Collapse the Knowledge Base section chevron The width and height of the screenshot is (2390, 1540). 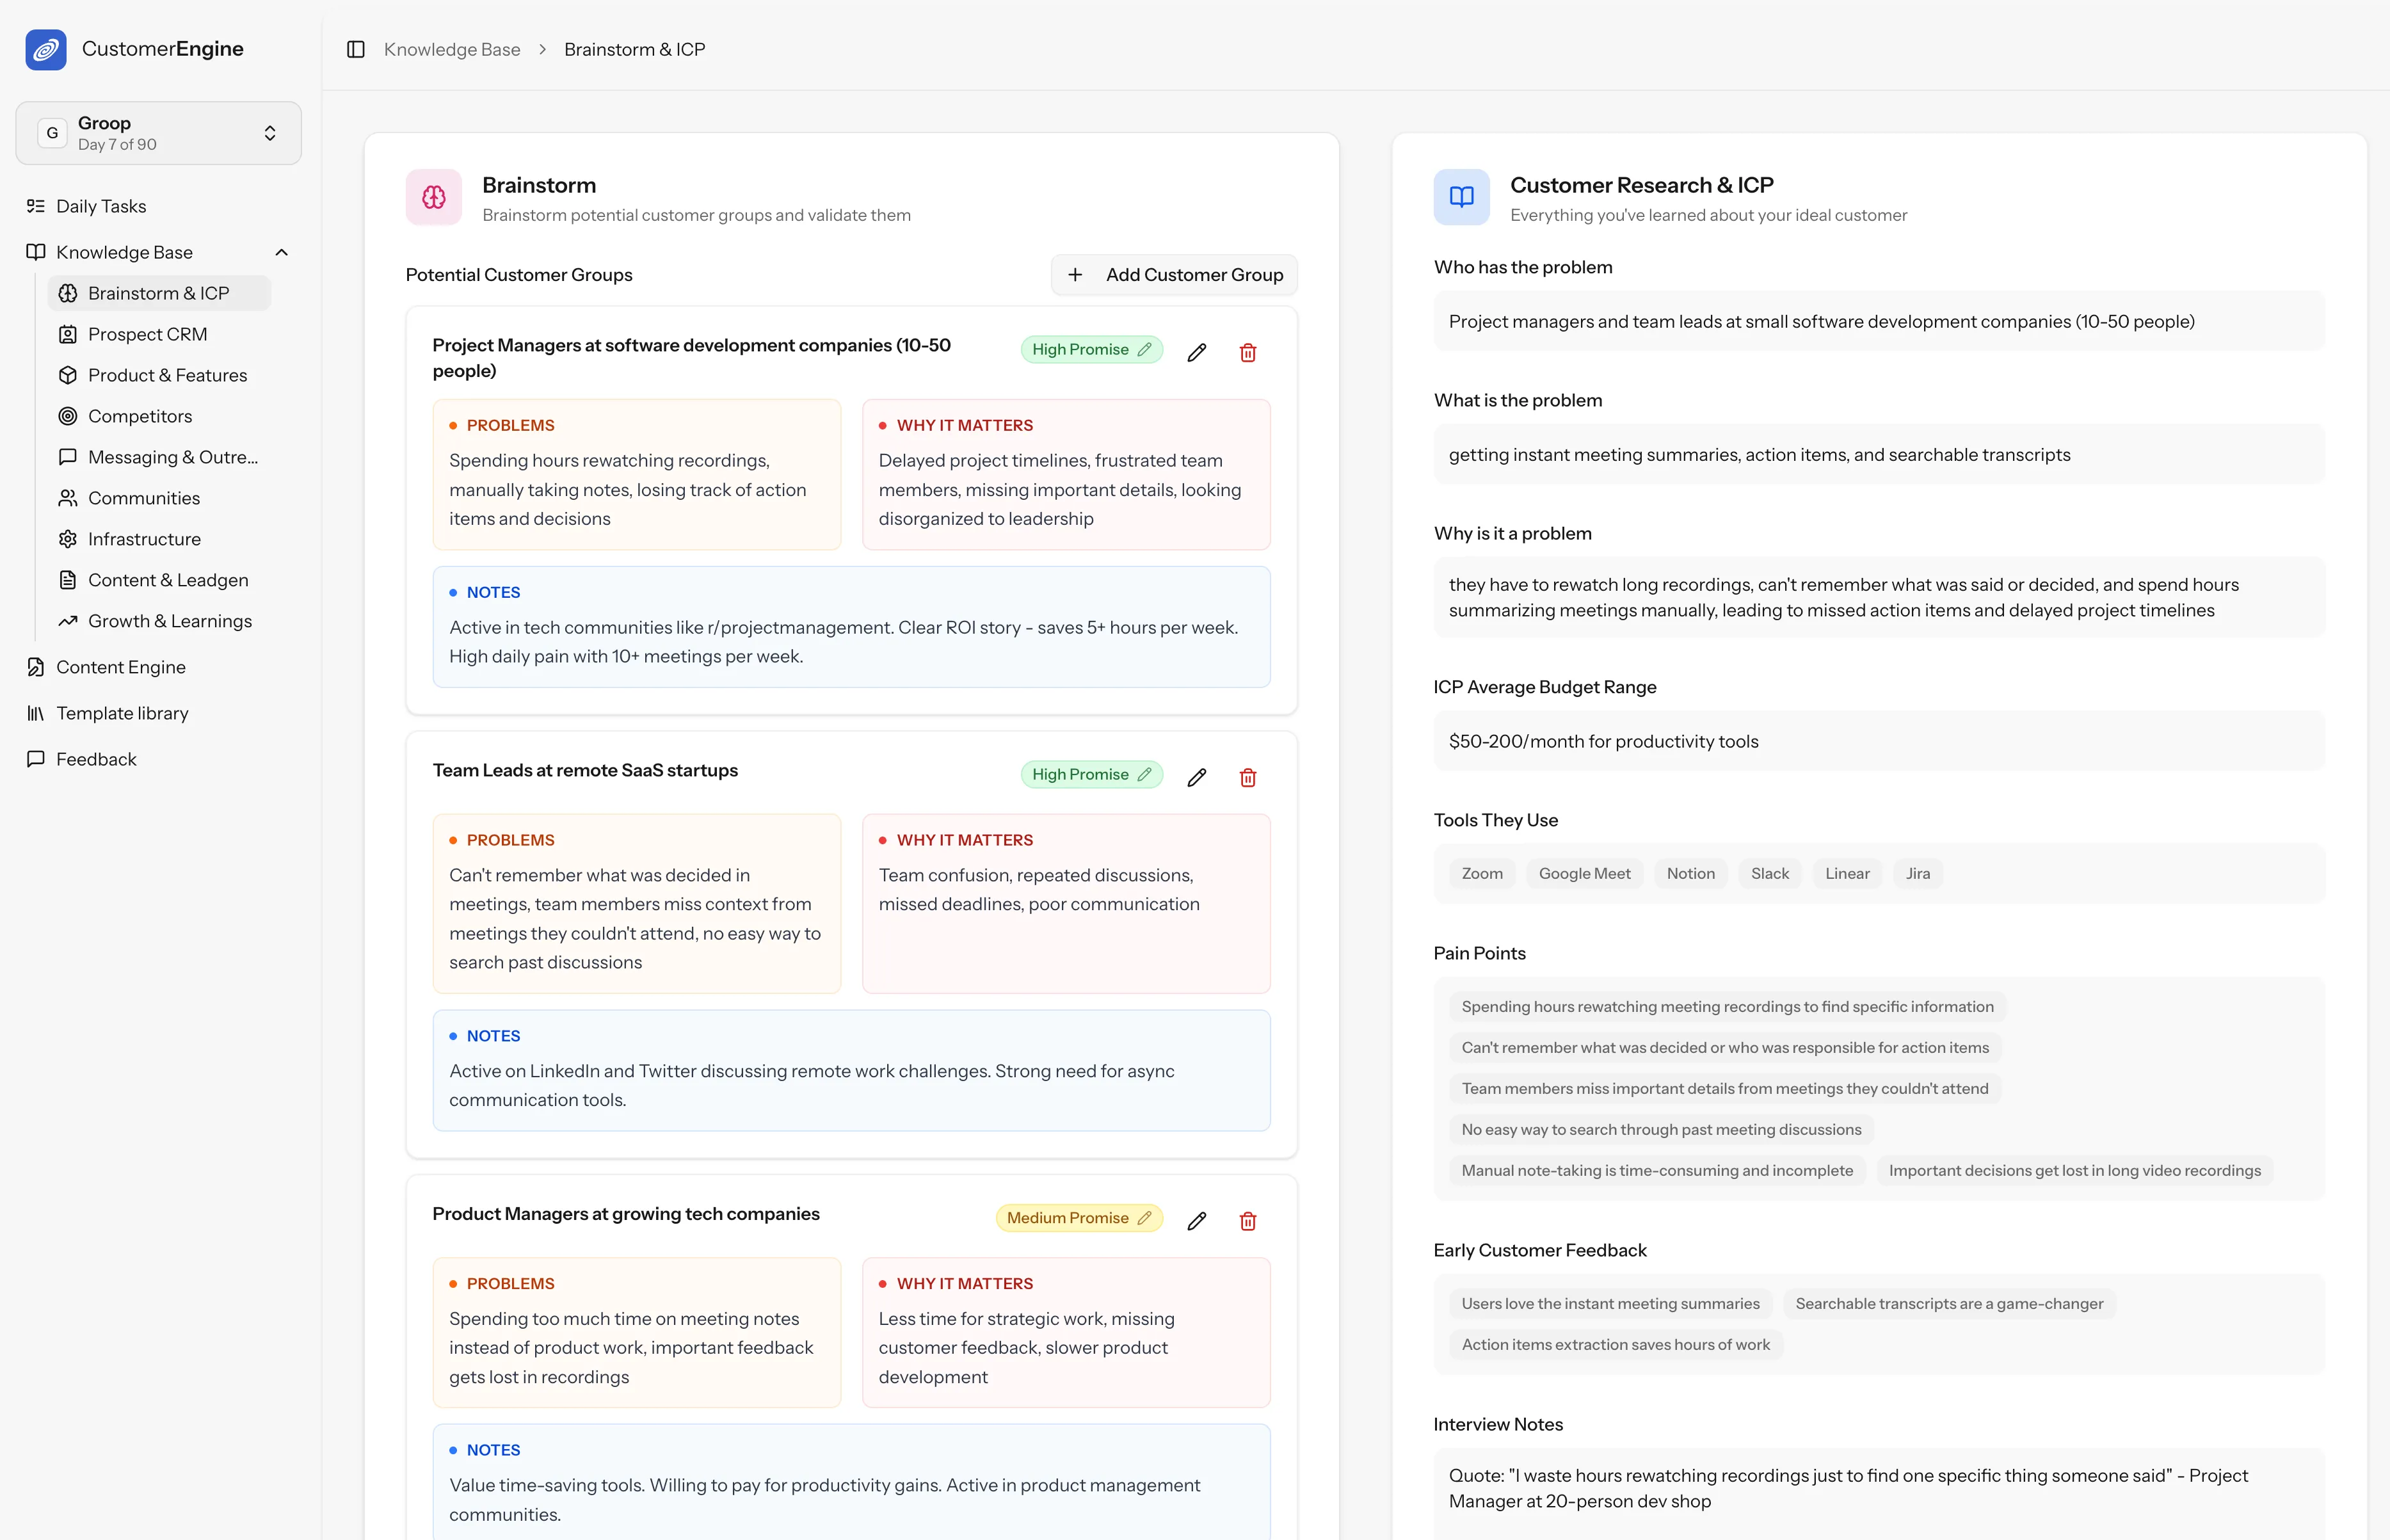tap(282, 252)
